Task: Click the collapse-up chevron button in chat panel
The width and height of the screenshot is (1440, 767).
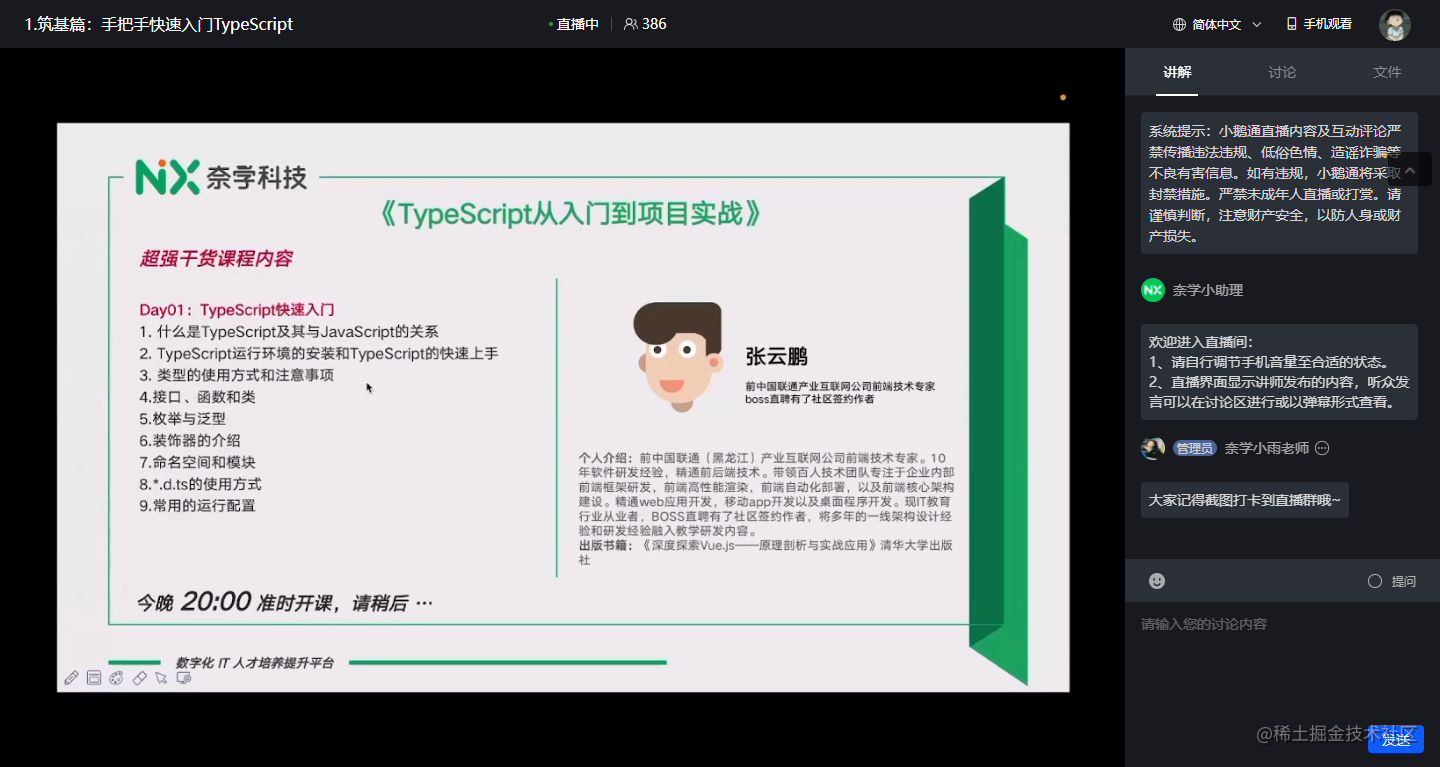Action: (x=1411, y=171)
